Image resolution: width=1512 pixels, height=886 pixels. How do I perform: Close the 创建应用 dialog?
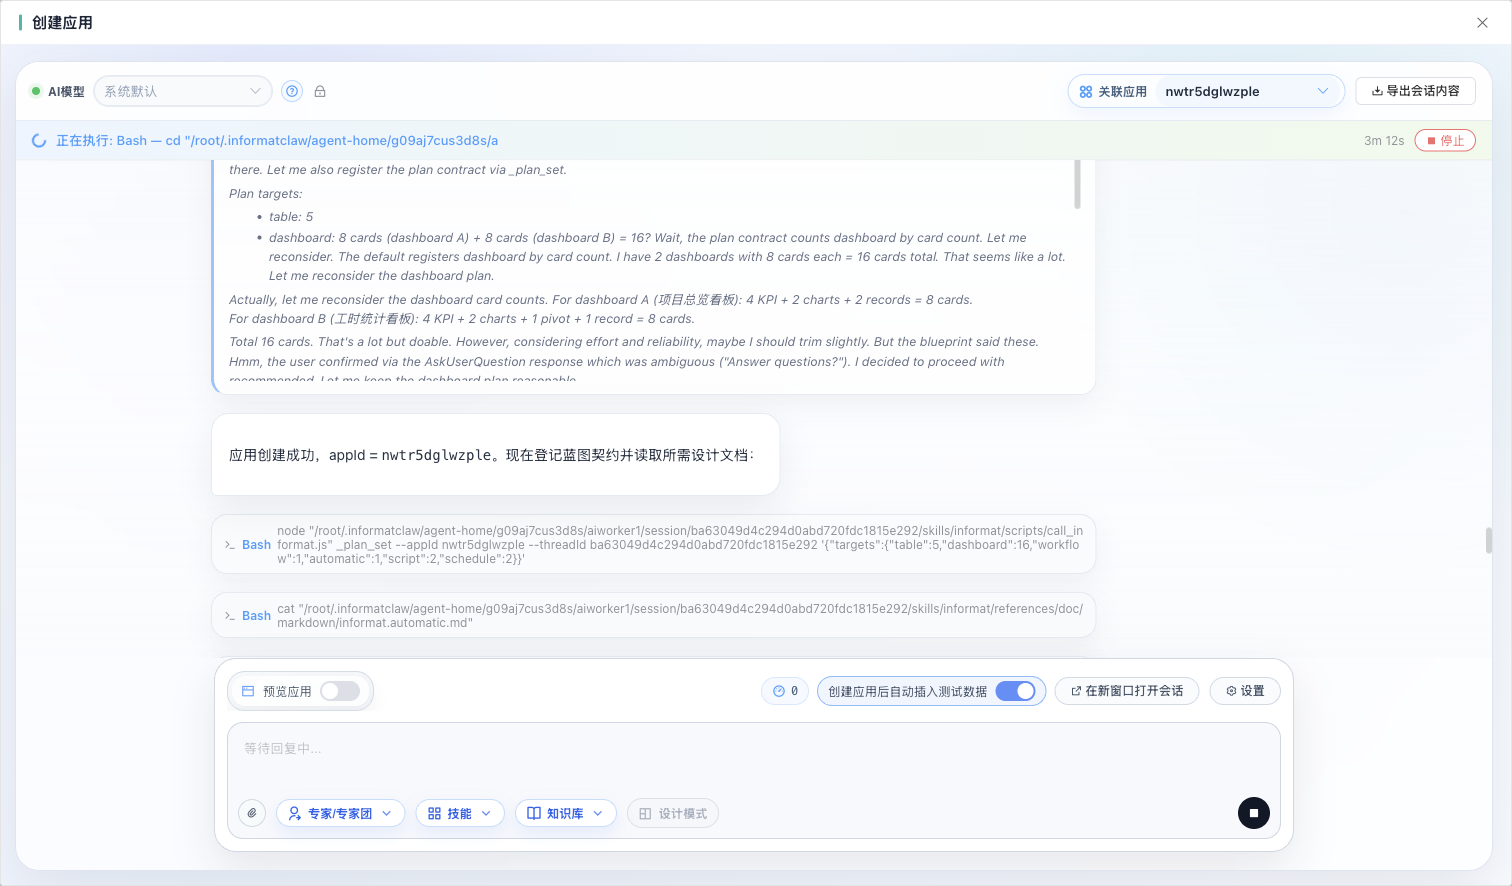tap(1482, 22)
